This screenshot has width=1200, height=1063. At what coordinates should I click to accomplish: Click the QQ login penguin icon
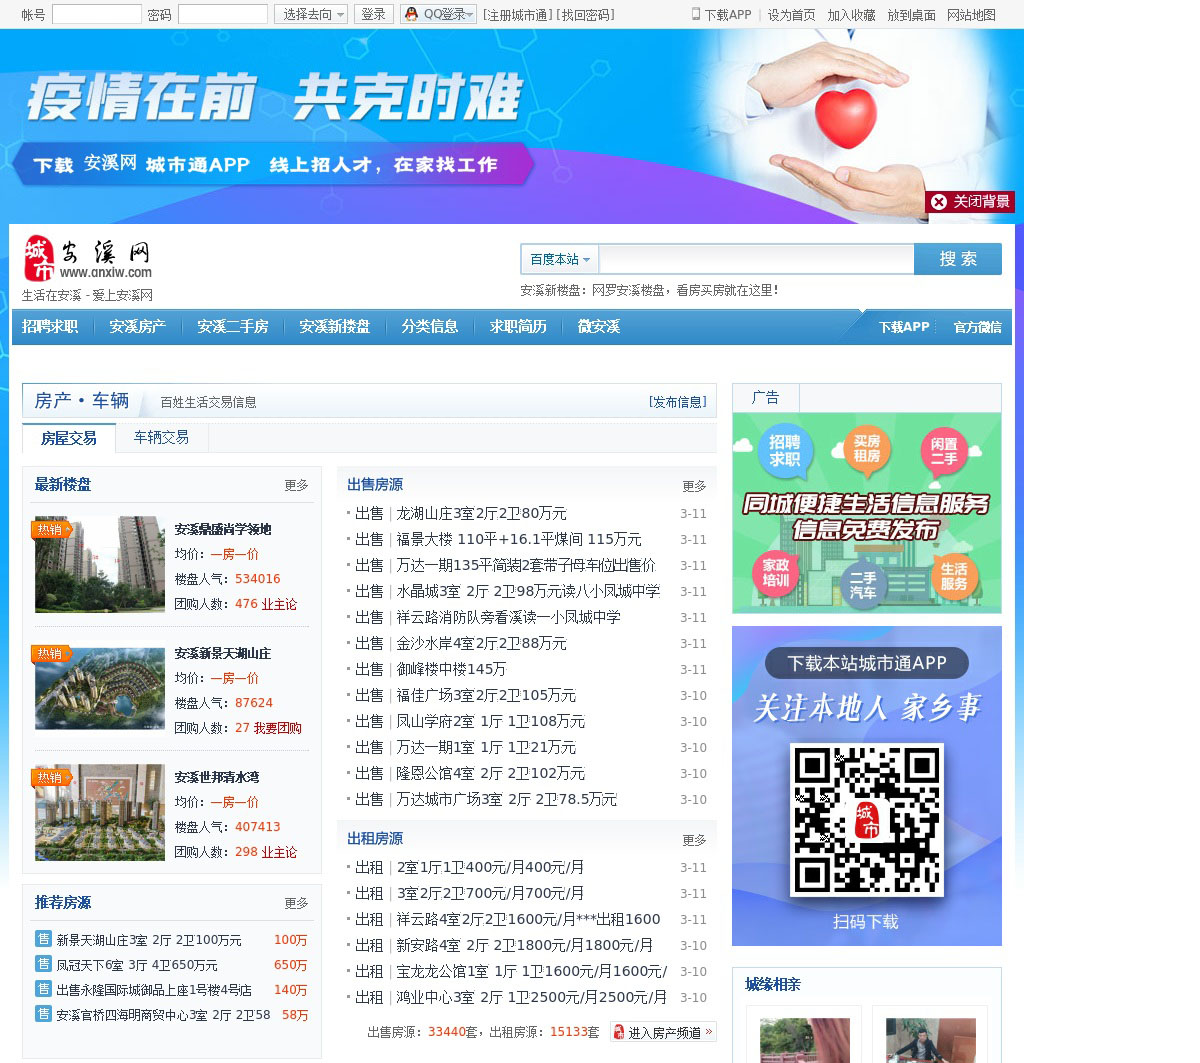point(411,14)
